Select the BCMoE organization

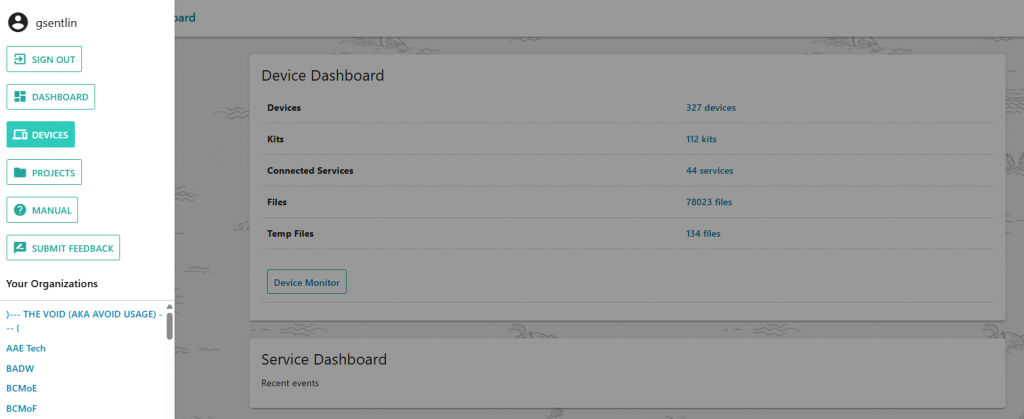pos(22,388)
